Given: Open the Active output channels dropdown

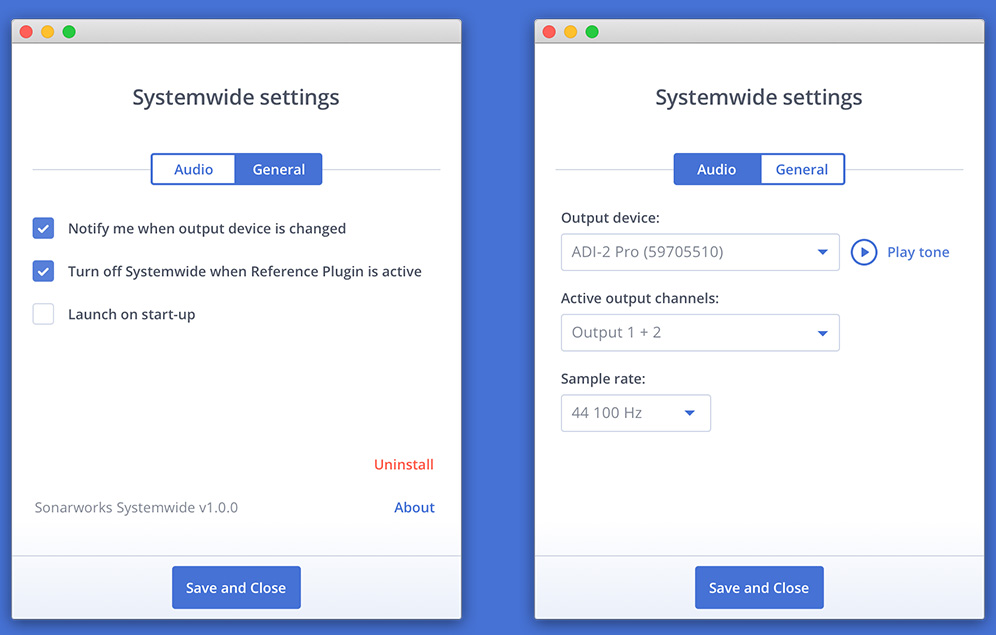Looking at the screenshot, I should tap(700, 332).
